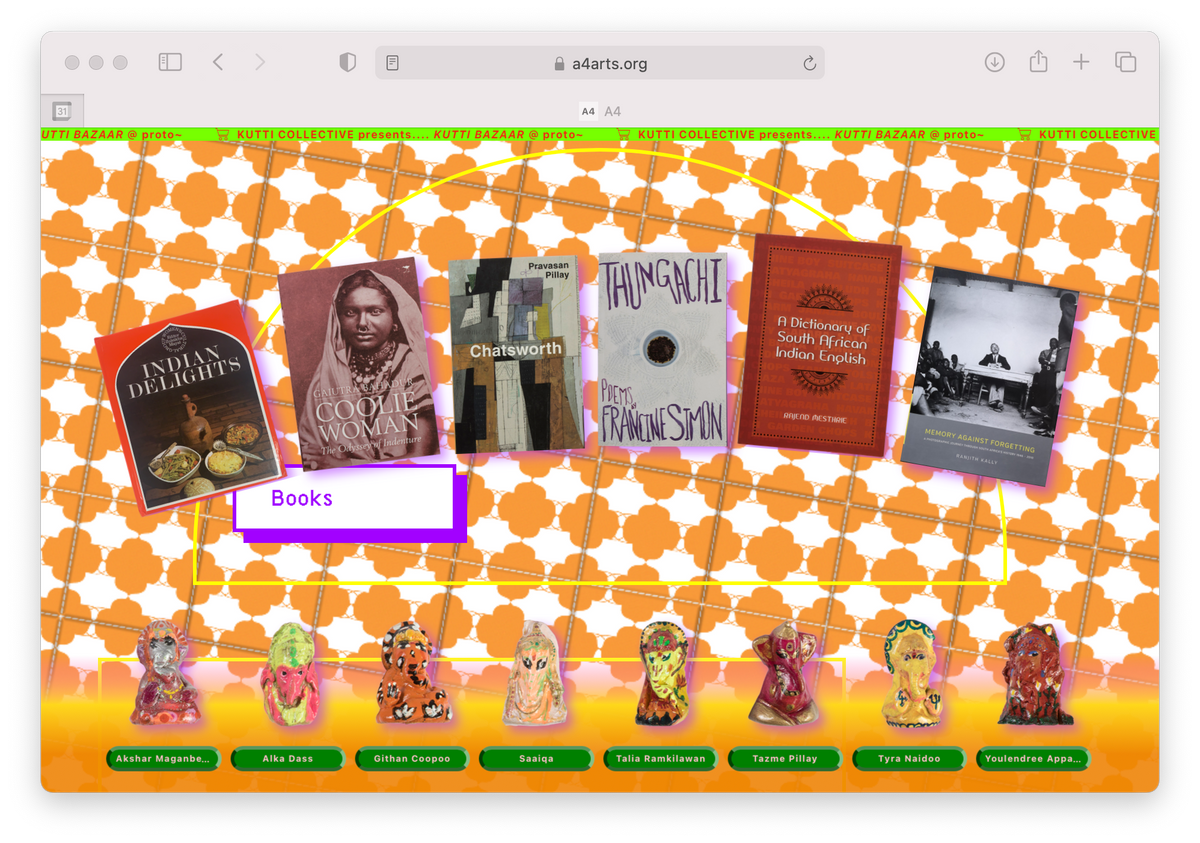Click the calendar widget showing 31
The image size is (1200, 843).
pos(63,111)
